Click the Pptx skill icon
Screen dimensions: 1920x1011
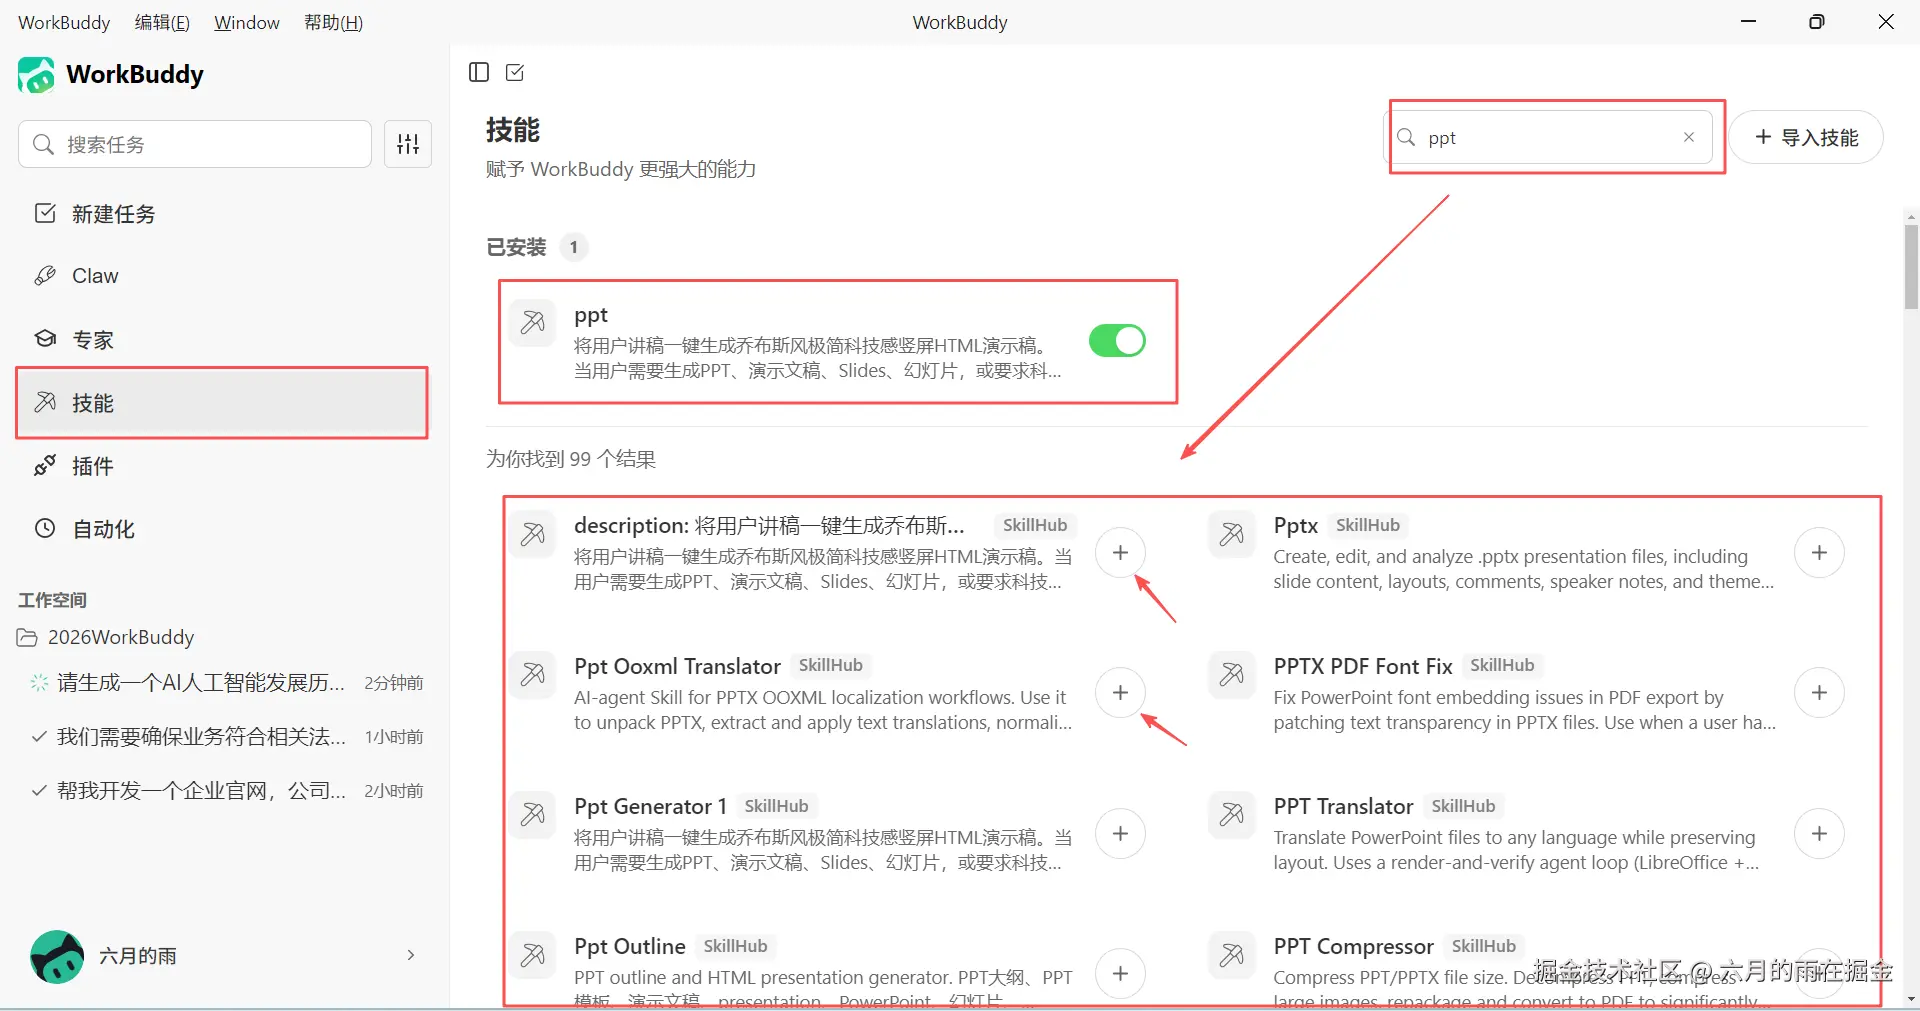pyautogui.click(x=1232, y=534)
